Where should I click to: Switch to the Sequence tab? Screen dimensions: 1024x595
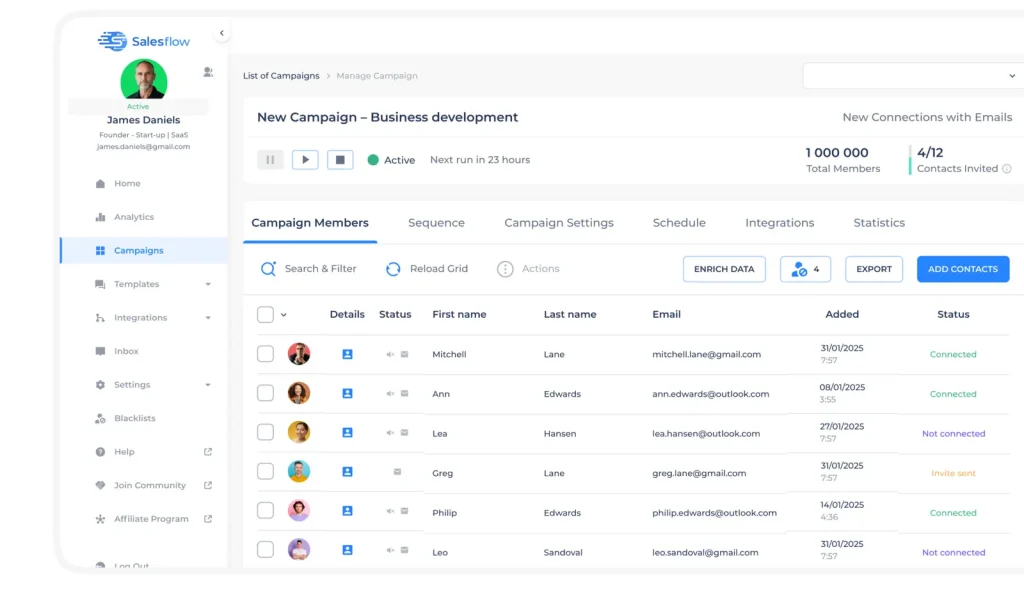click(436, 223)
